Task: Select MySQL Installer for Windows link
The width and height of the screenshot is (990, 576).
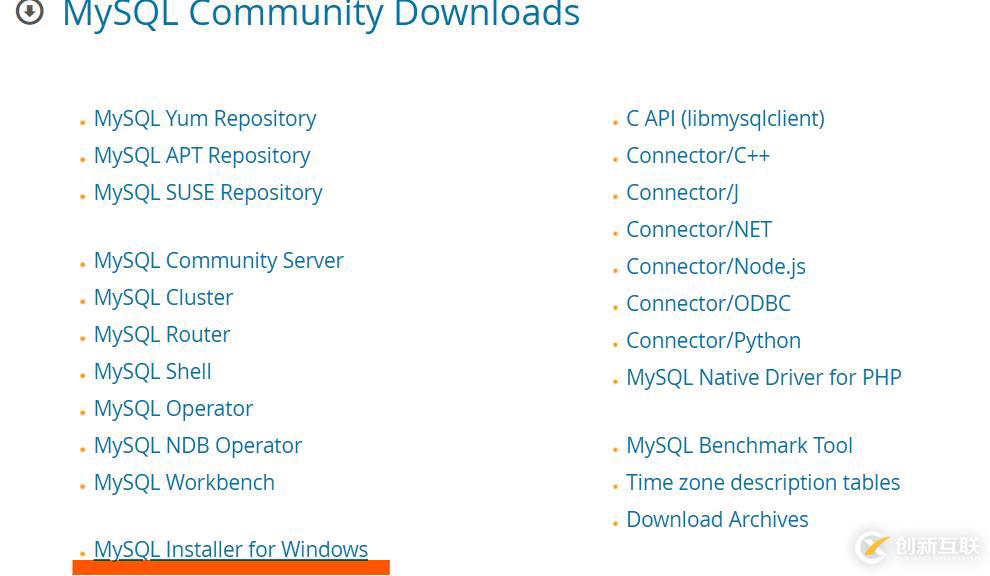Action: [x=231, y=549]
